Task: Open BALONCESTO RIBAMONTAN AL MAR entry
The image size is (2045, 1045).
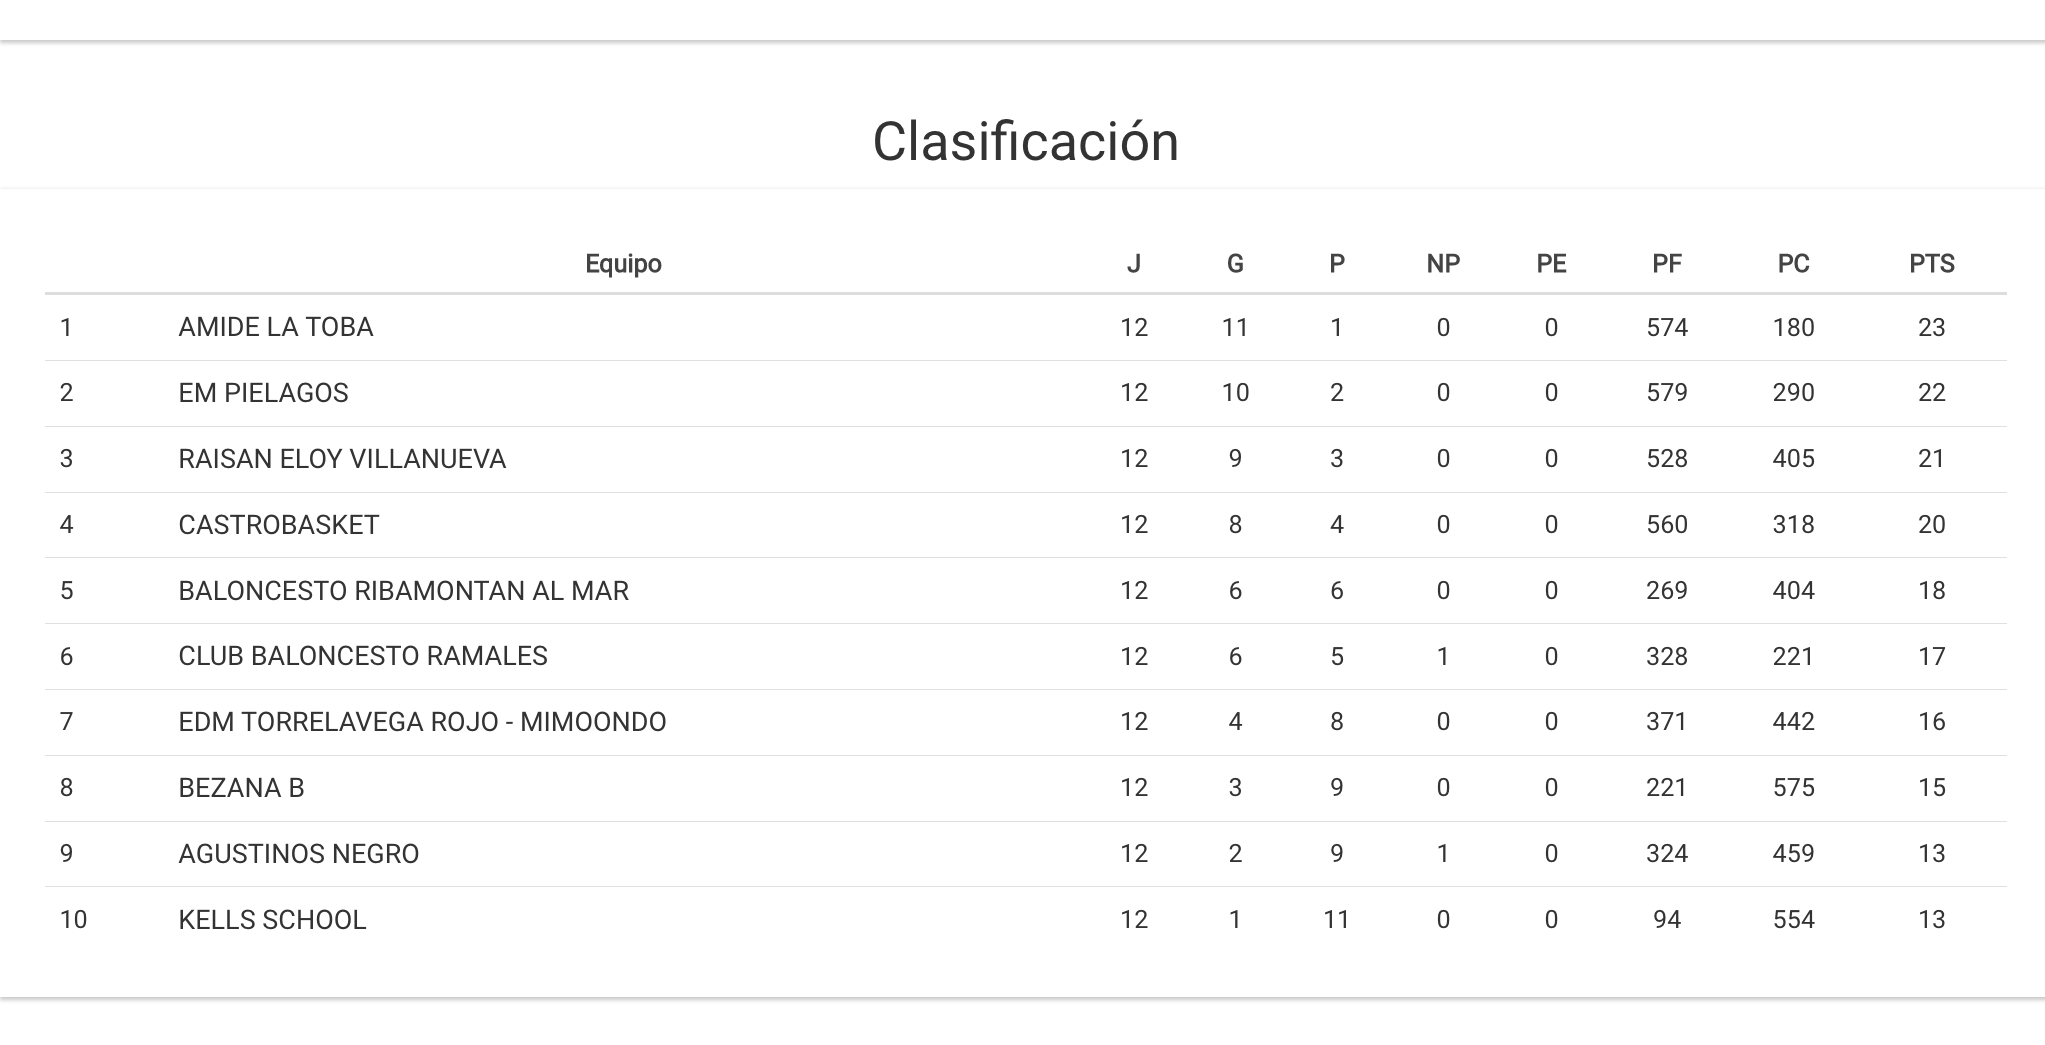Action: tap(403, 591)
